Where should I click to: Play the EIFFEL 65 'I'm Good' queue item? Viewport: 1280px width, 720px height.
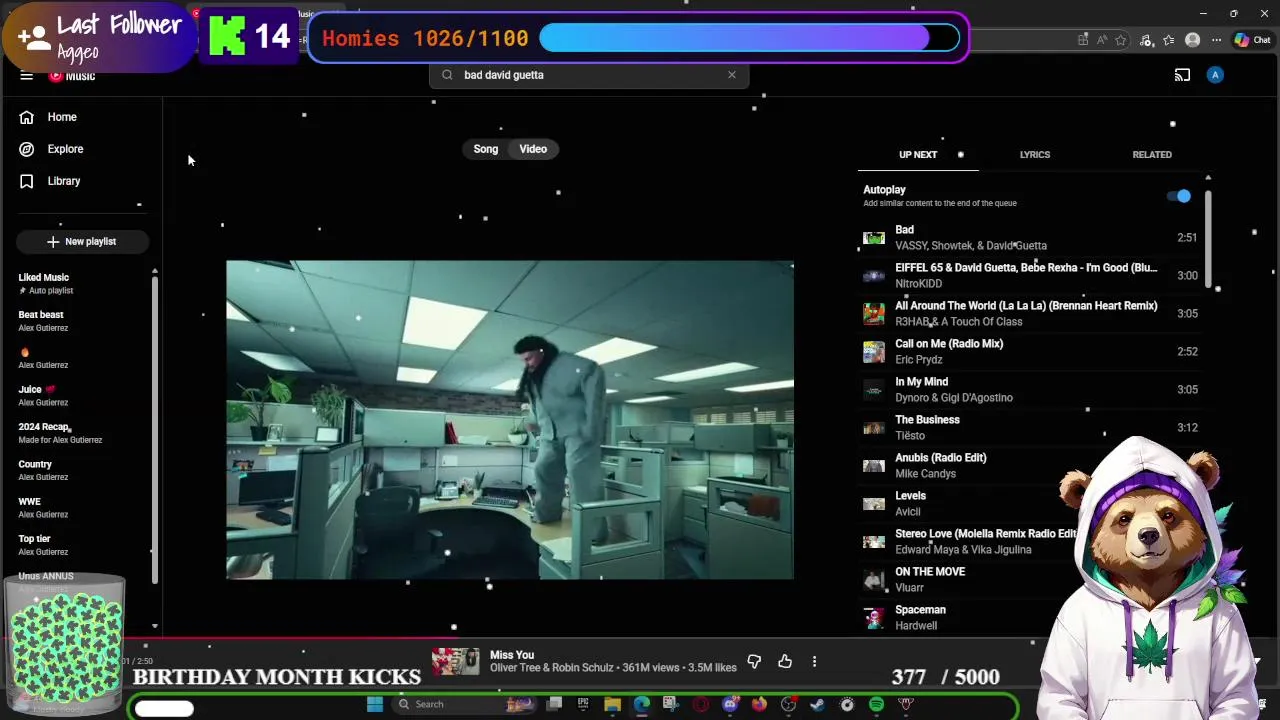tap(1030, 276)
